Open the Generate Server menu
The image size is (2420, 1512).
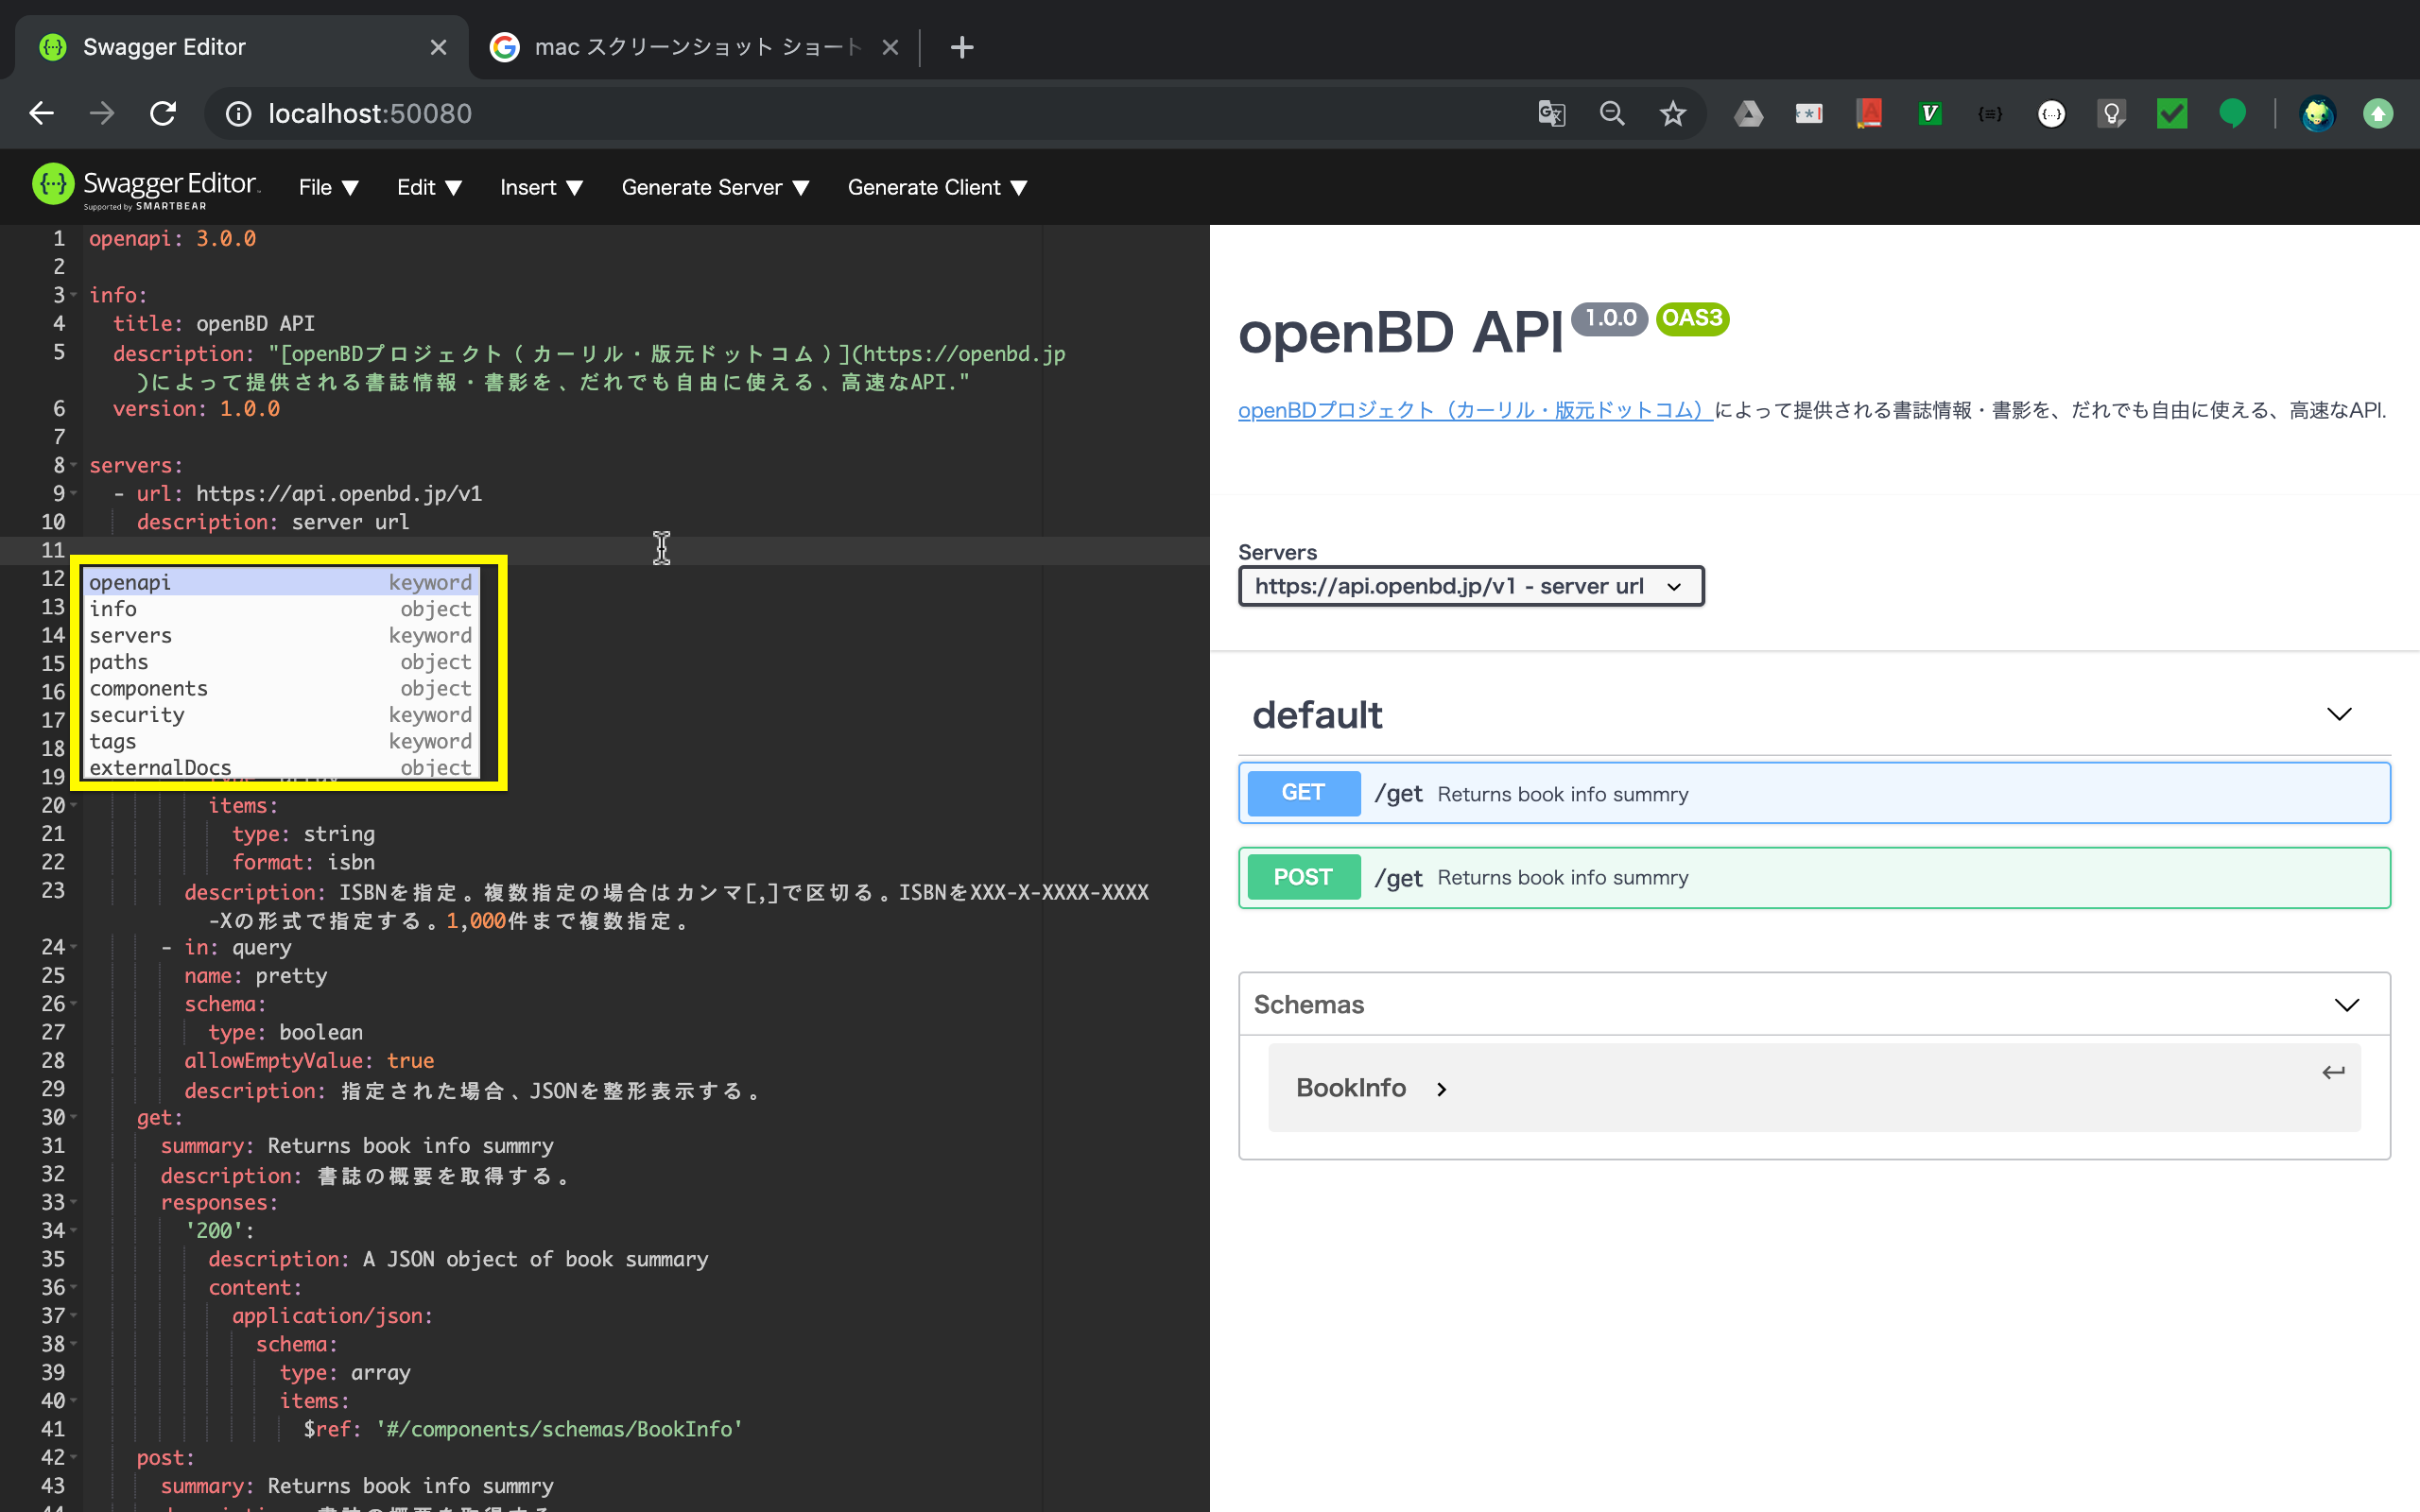click(715, 187)
